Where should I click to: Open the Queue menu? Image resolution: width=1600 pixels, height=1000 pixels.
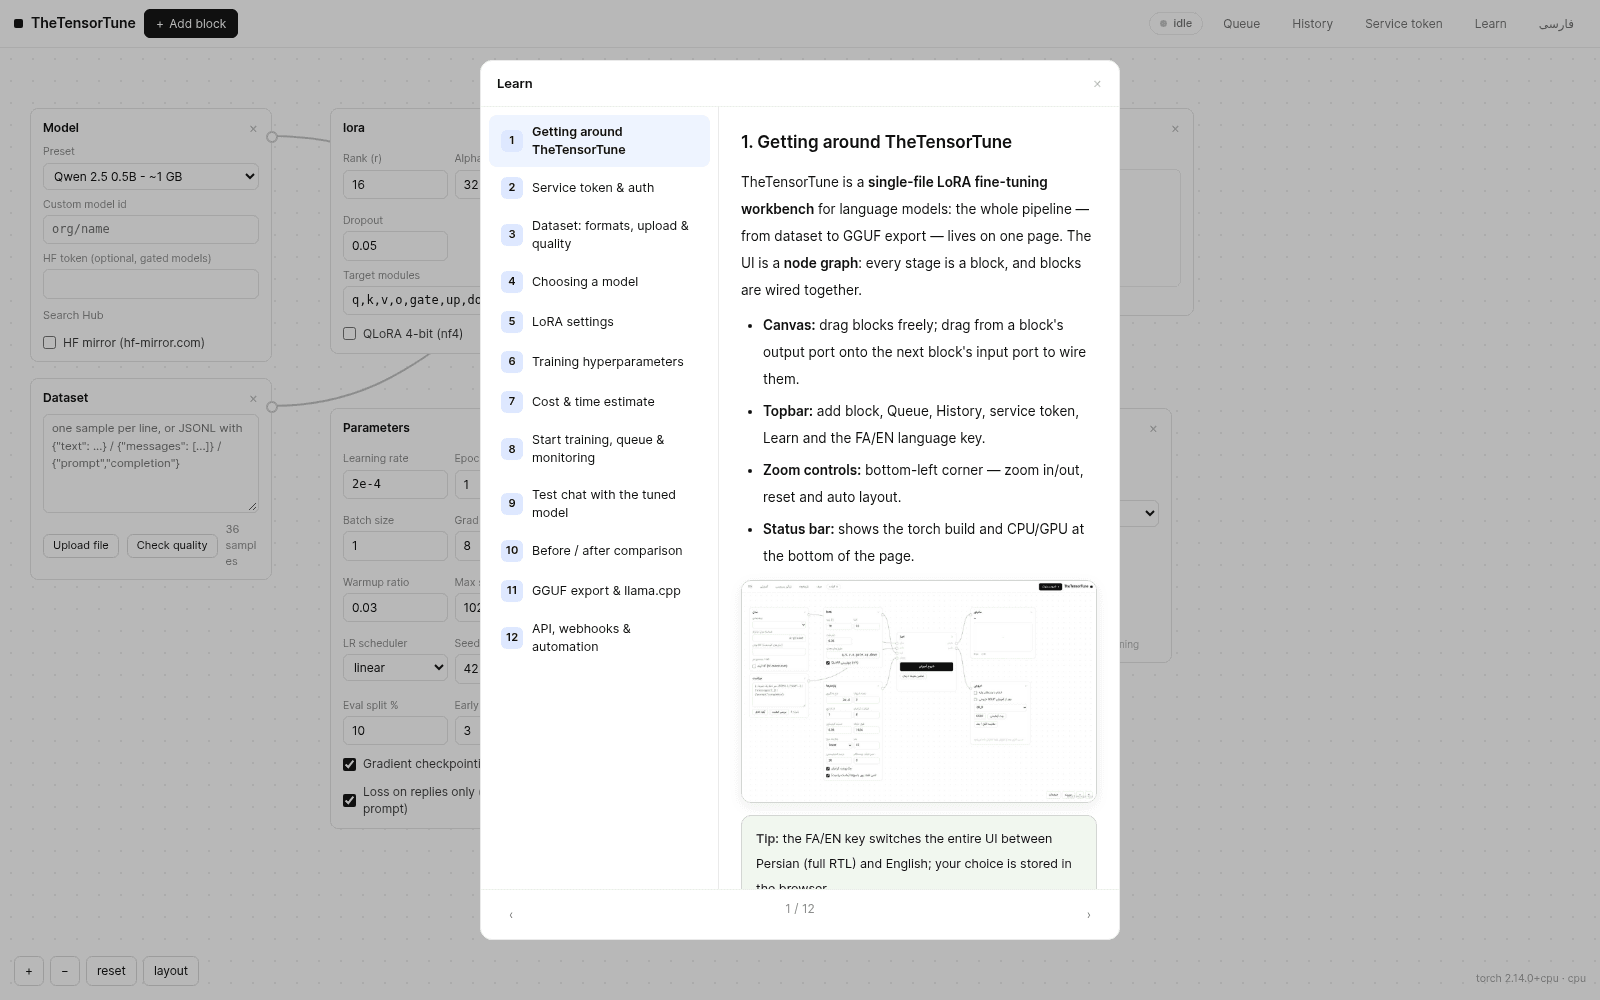pyautogui.click(x=1241, y=24)
